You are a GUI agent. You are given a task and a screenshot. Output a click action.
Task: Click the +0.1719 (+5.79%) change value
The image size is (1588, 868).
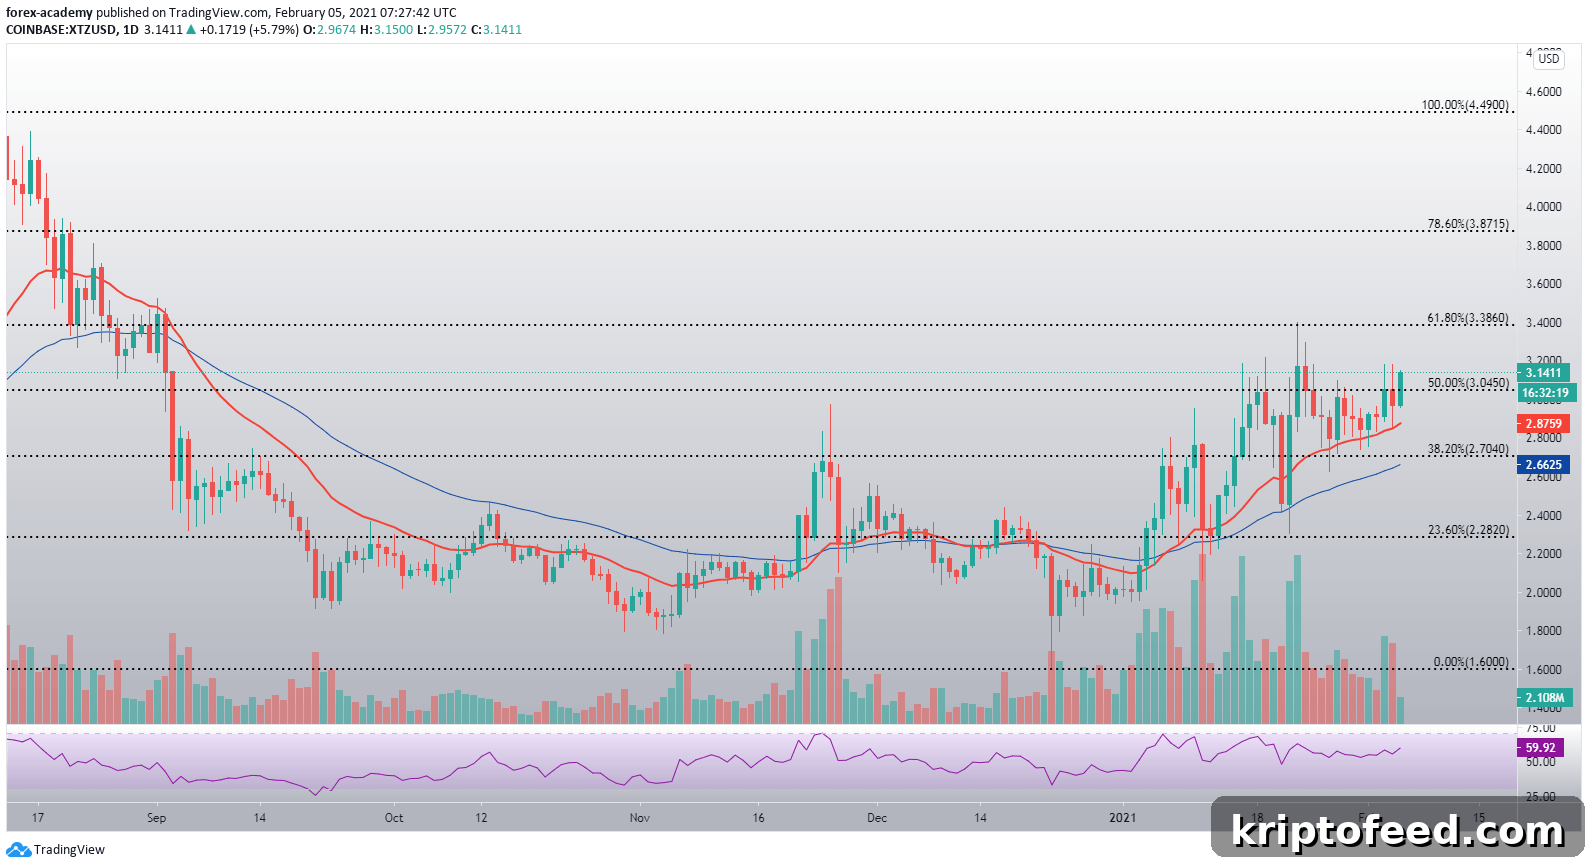pos(249,30)
